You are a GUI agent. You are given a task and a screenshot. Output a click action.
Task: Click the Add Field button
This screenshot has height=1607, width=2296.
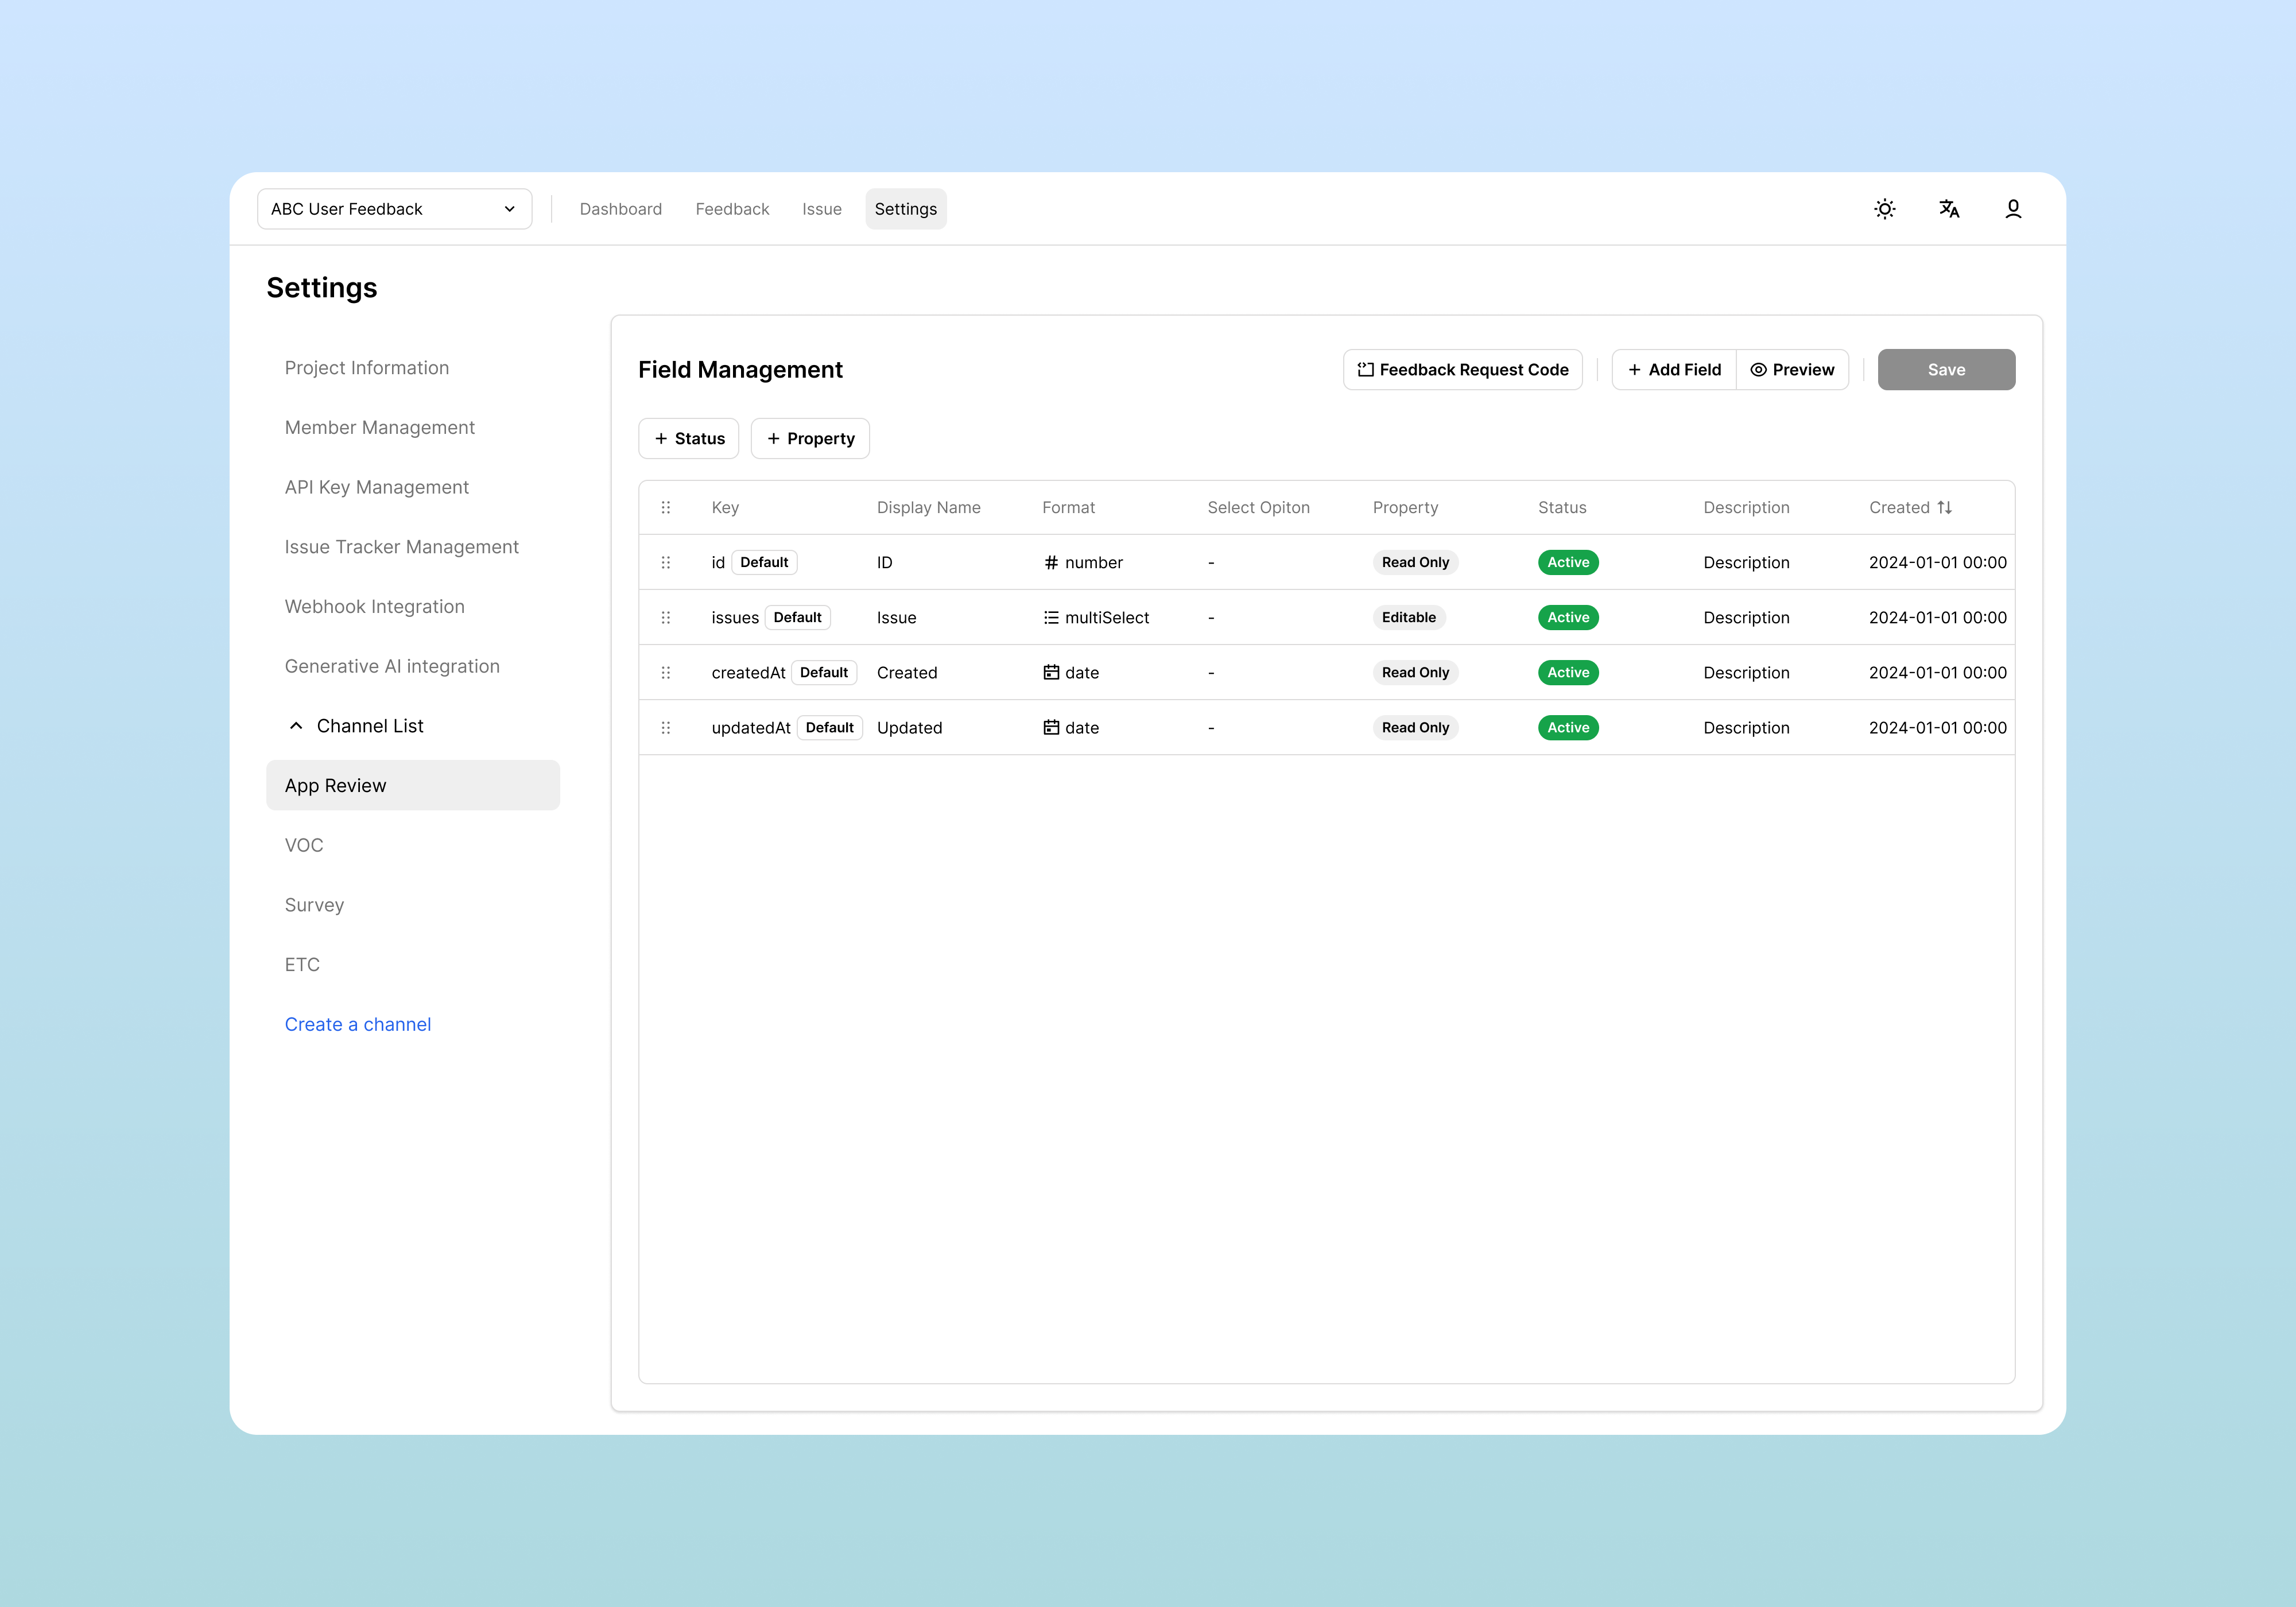(1674, 370)
